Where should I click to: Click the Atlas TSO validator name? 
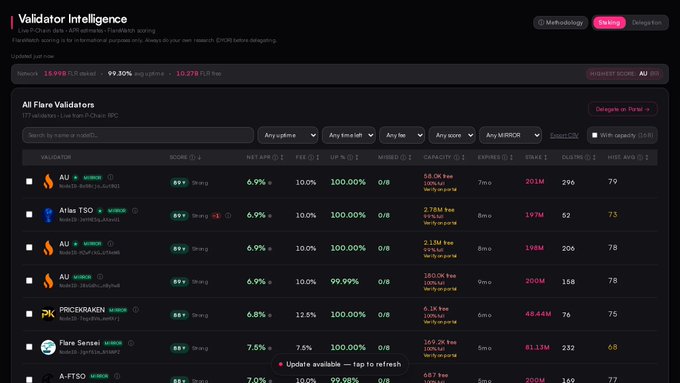click(76, 210)
